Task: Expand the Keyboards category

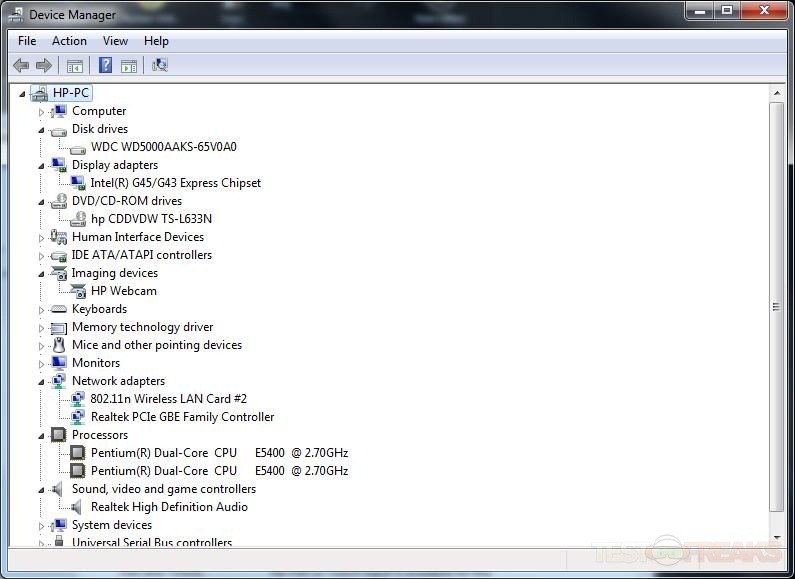Action: 42,310
